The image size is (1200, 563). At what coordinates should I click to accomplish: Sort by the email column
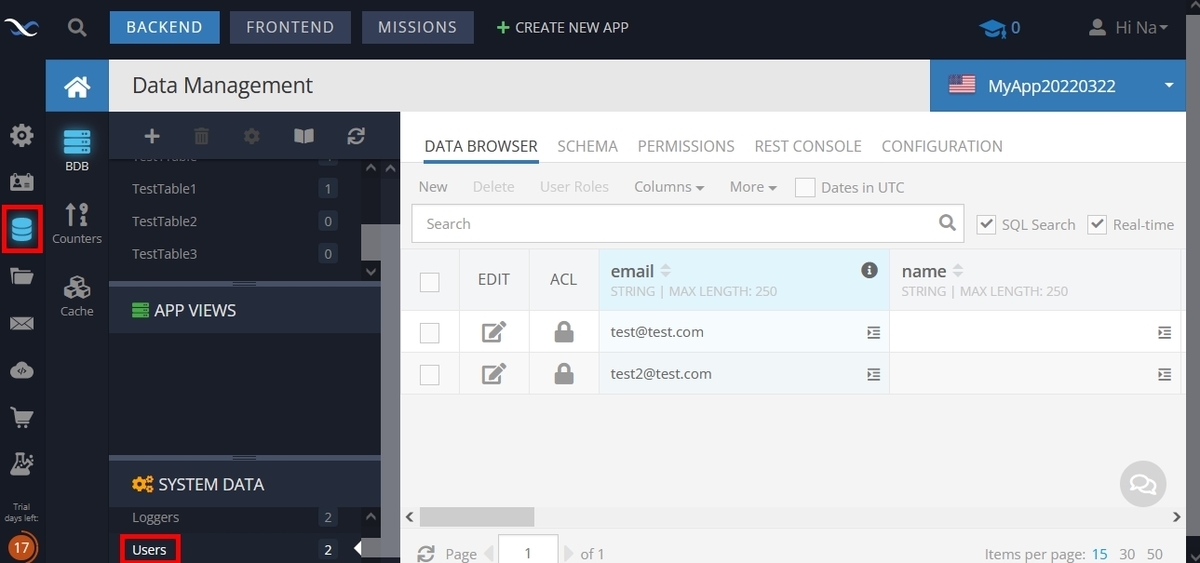click(666, 271)
